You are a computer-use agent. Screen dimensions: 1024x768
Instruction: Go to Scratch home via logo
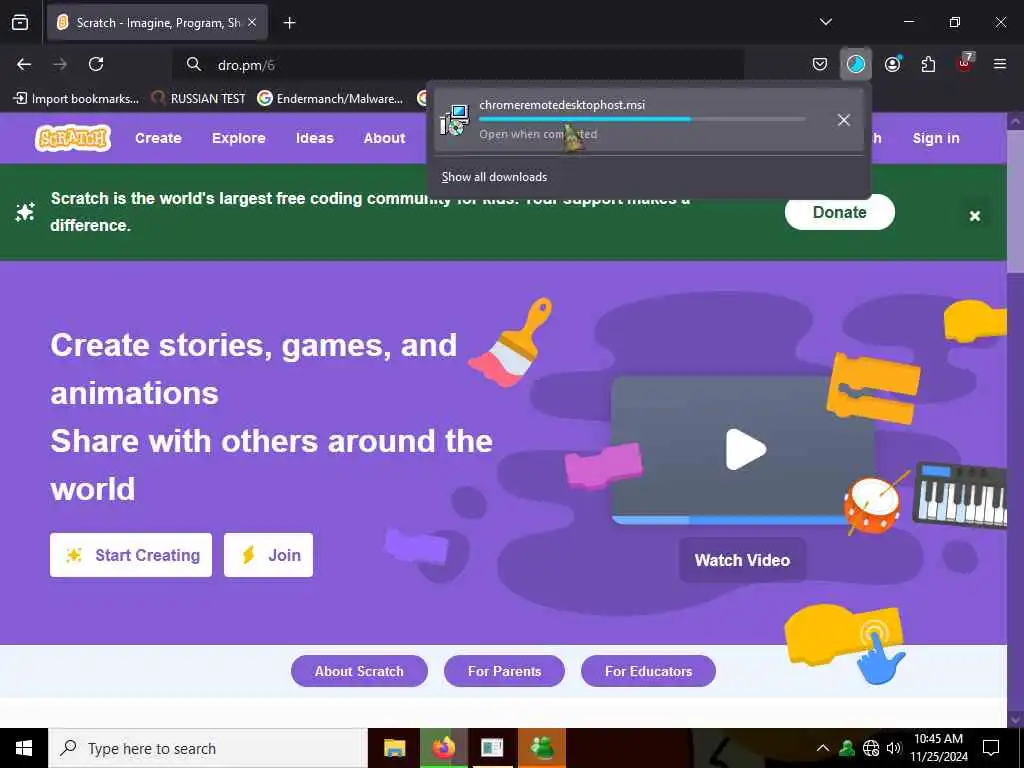pos(73,138)
